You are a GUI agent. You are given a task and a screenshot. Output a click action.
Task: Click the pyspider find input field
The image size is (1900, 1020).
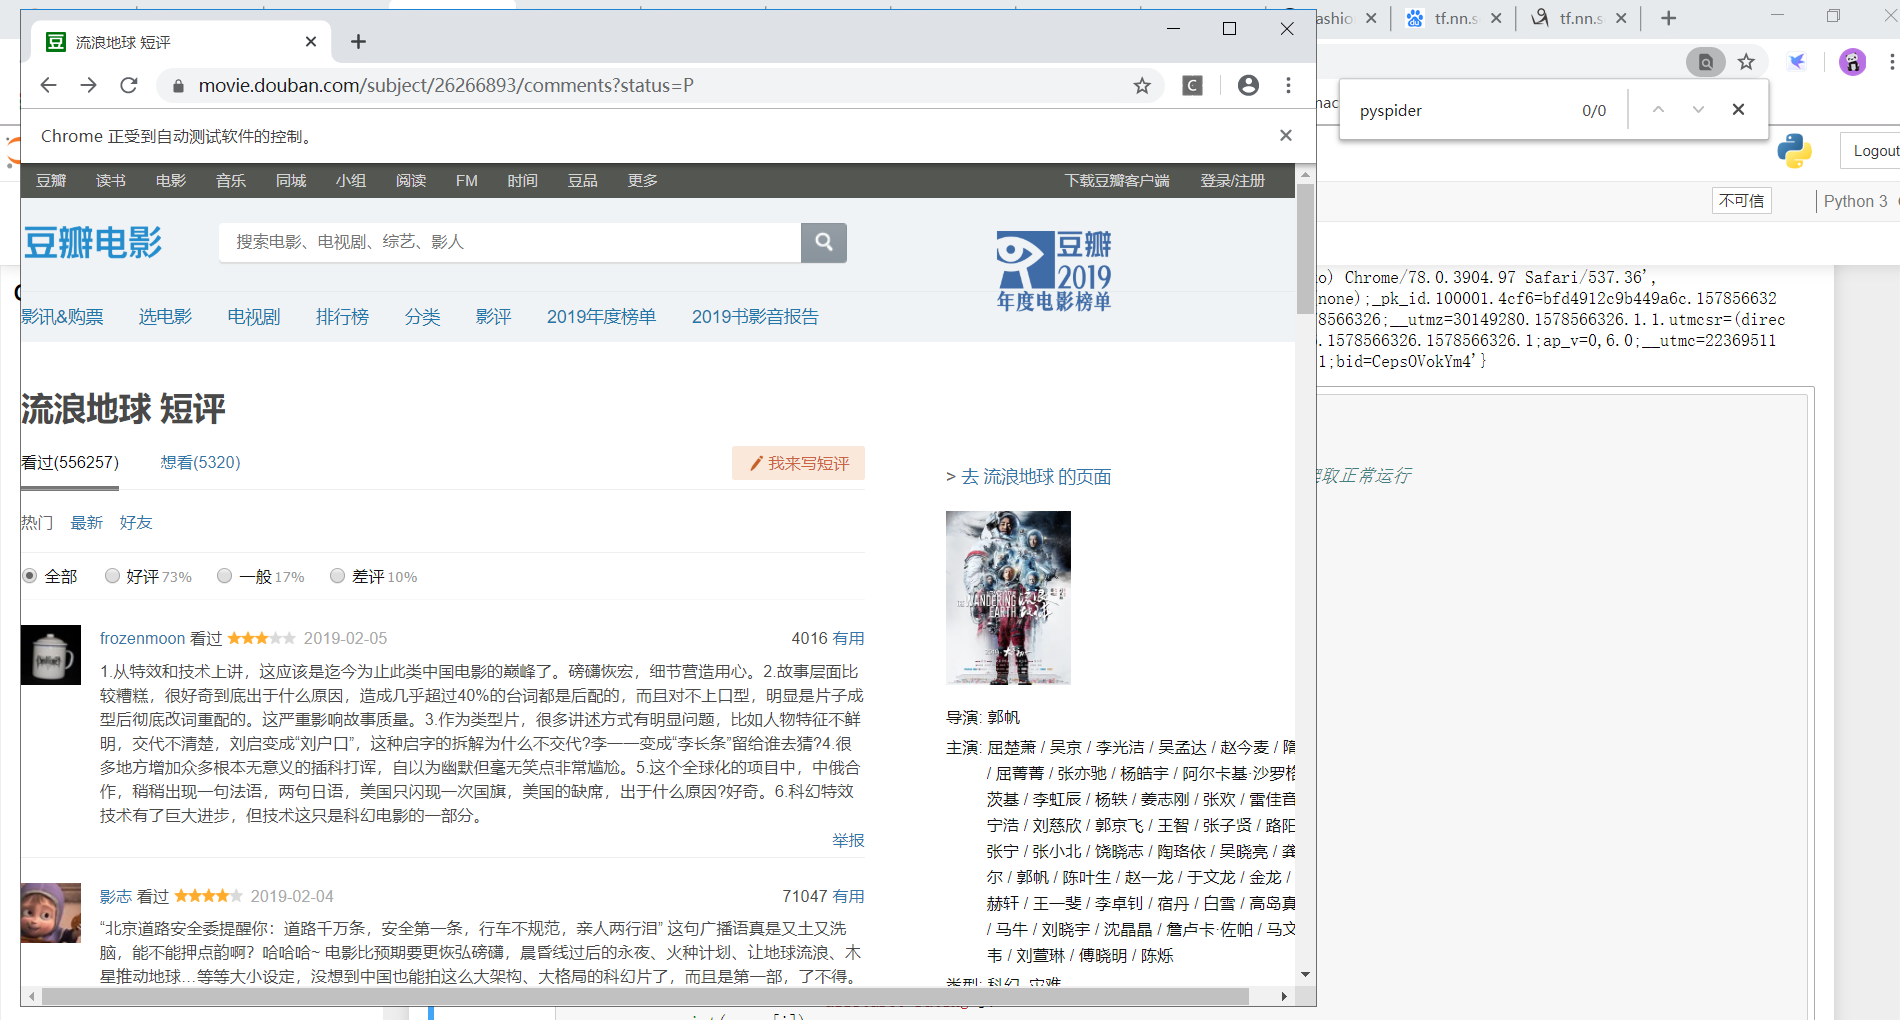(x=1460, y=110)
